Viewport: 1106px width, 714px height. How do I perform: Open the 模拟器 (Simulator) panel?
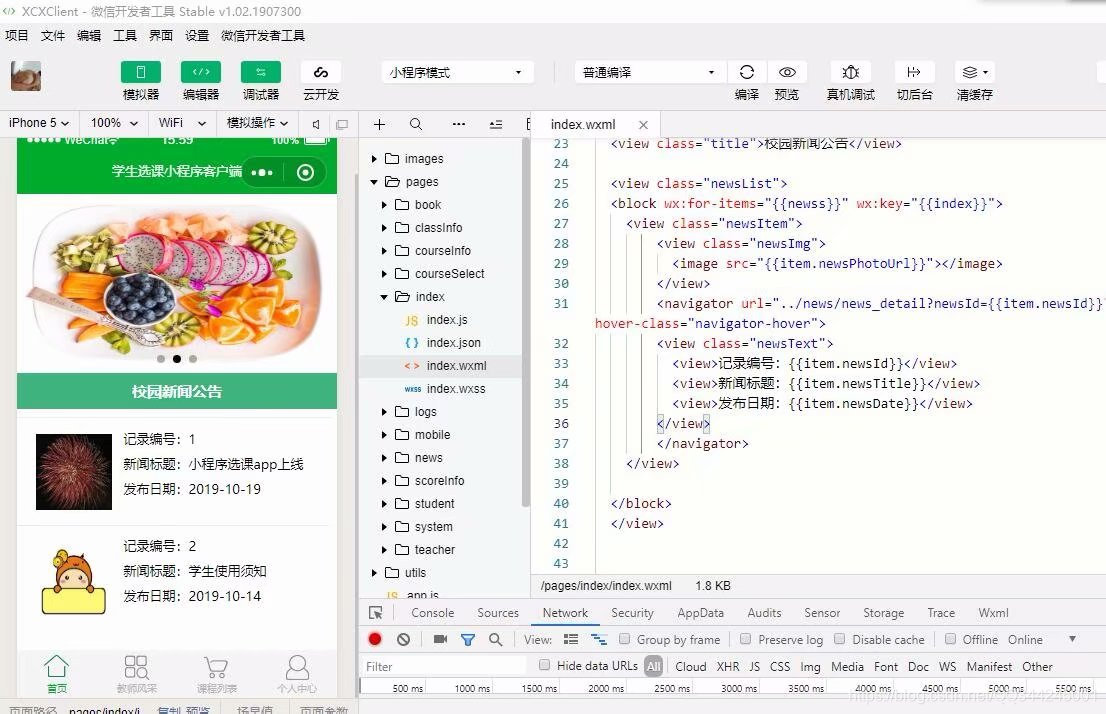click(x=140, y=80)
